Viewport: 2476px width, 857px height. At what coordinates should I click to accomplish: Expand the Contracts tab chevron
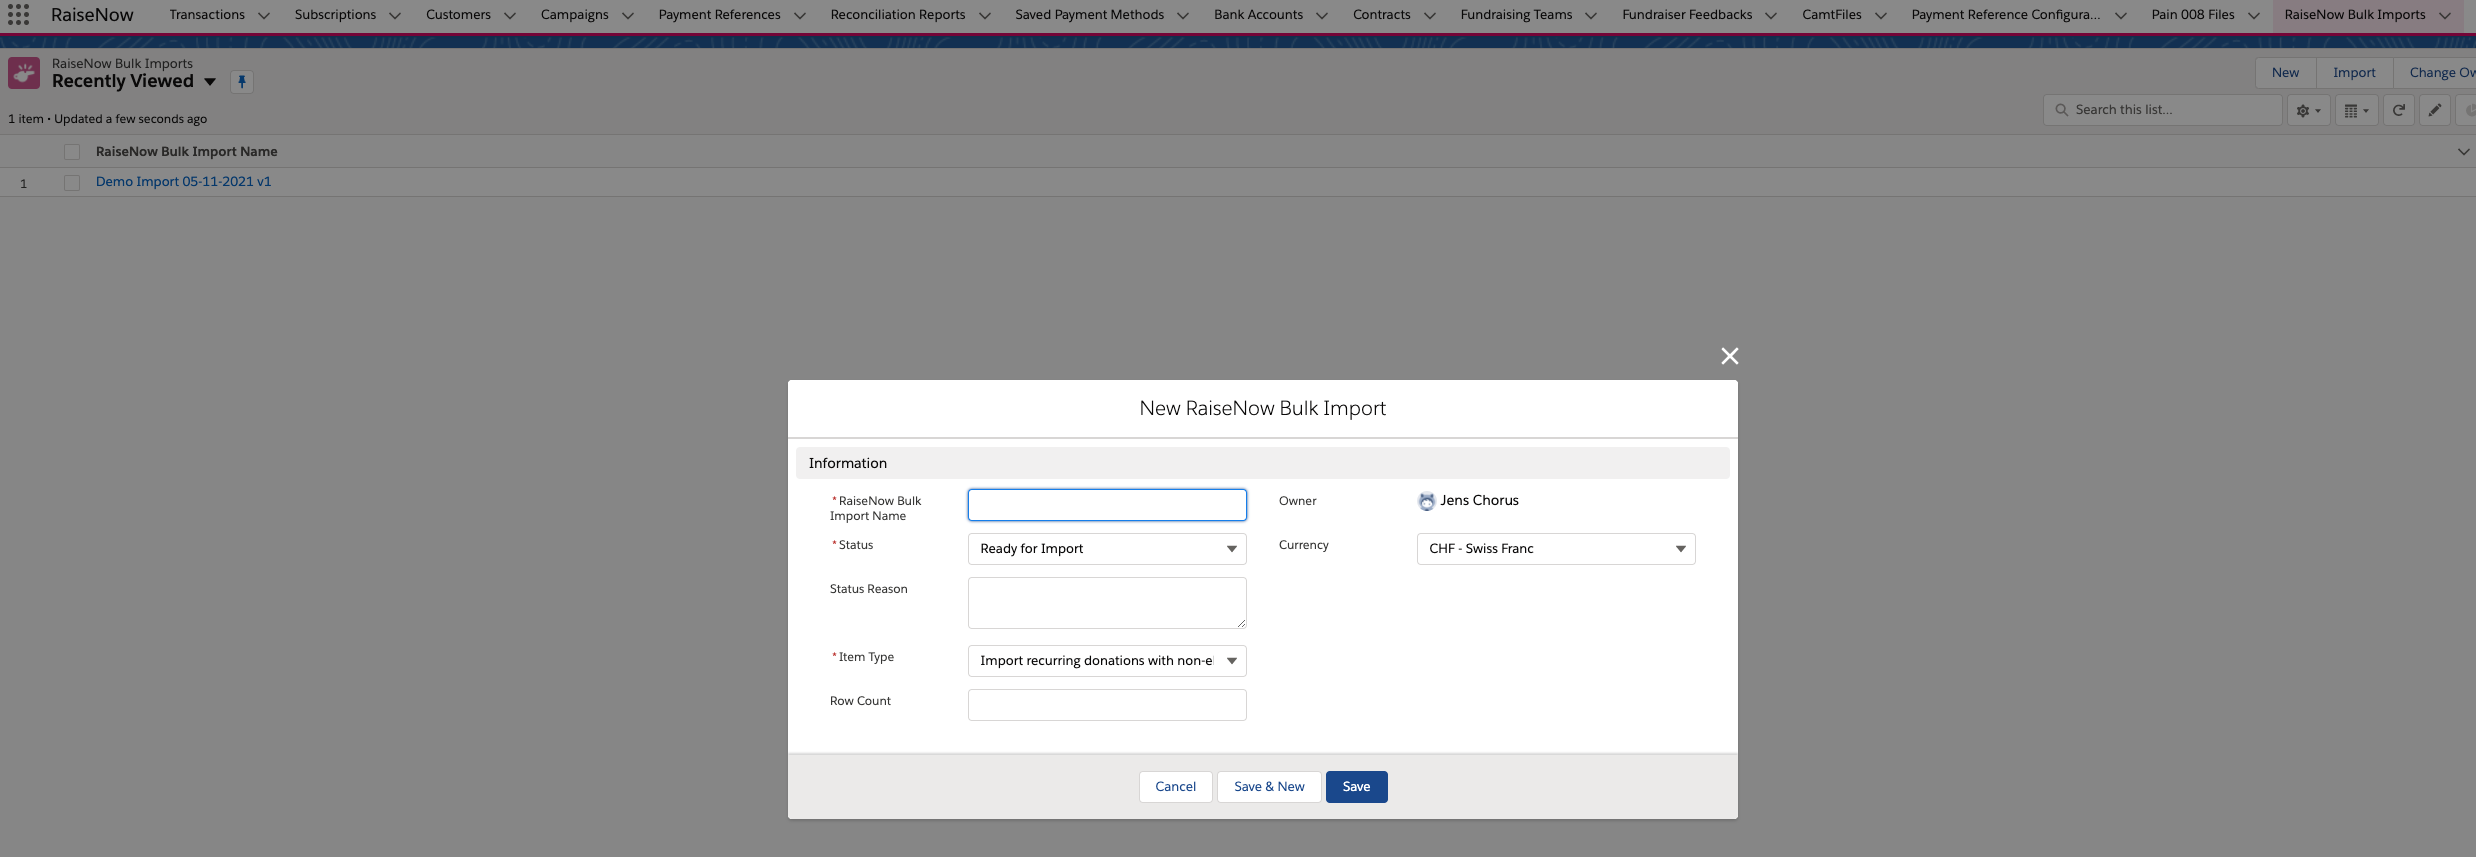coord(1430,15)
